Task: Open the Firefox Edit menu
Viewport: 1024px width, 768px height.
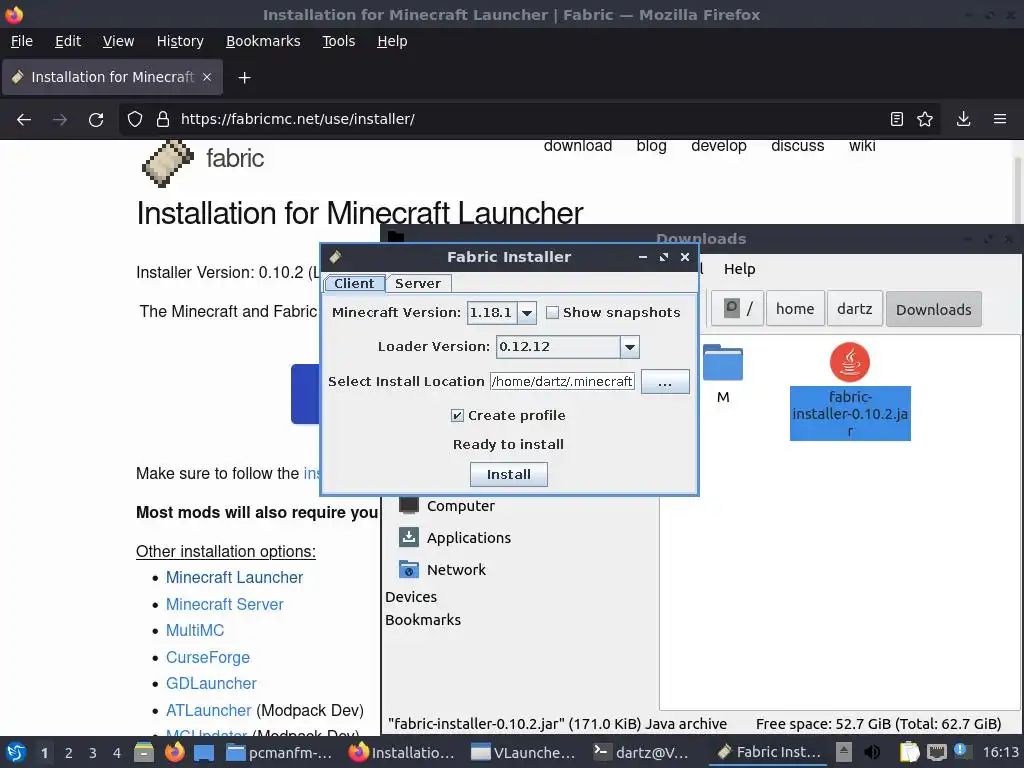Action: pos(68,41)
